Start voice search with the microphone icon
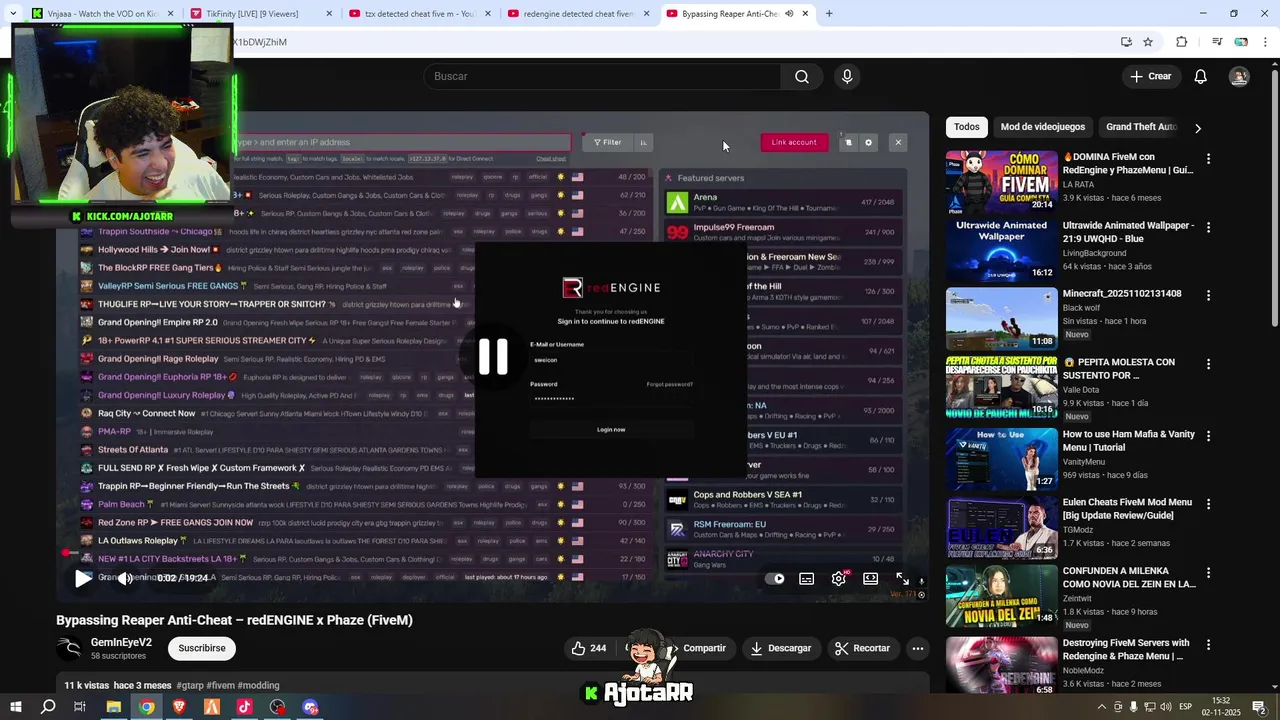The image size is (1280, 720). 847,76
